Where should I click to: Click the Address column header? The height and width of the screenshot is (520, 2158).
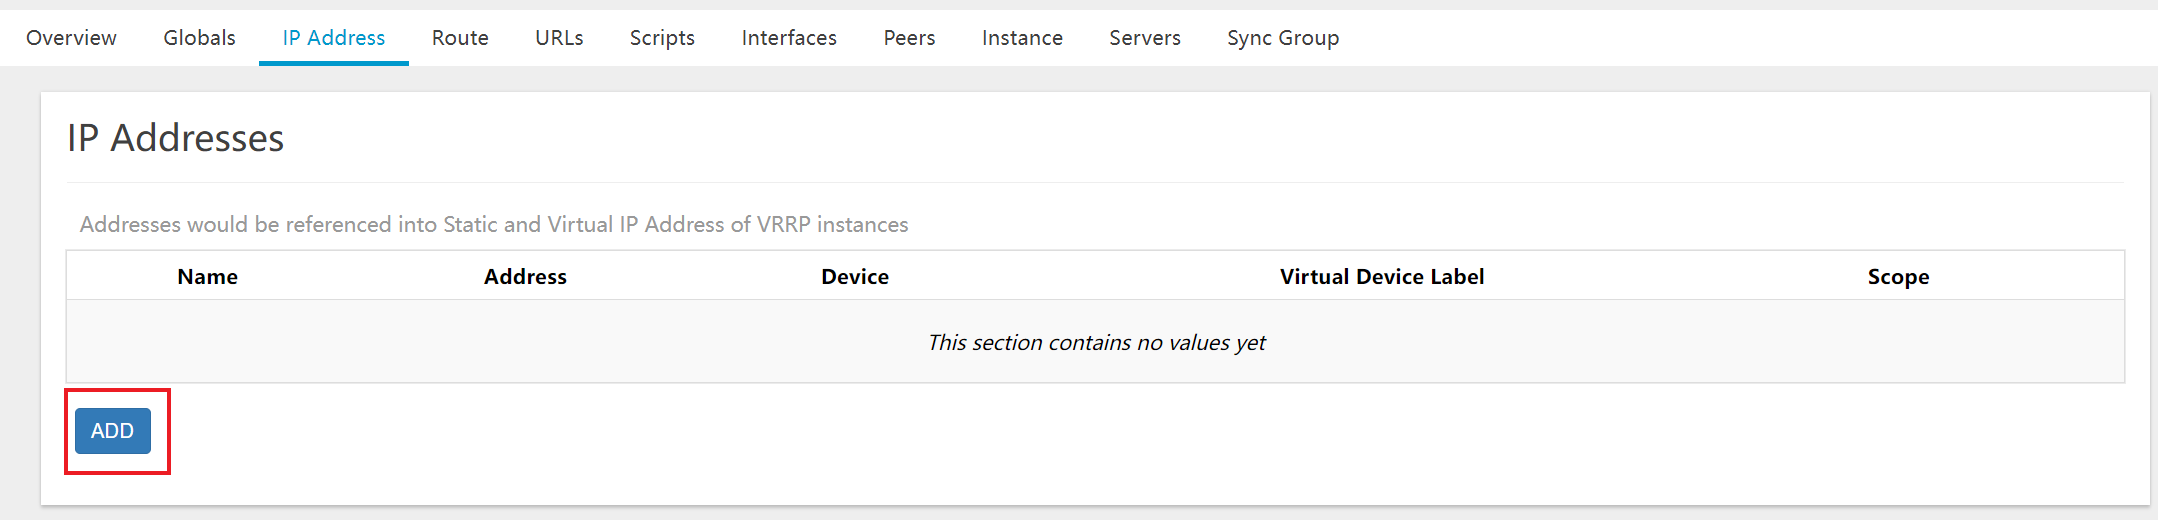[525, 277]
